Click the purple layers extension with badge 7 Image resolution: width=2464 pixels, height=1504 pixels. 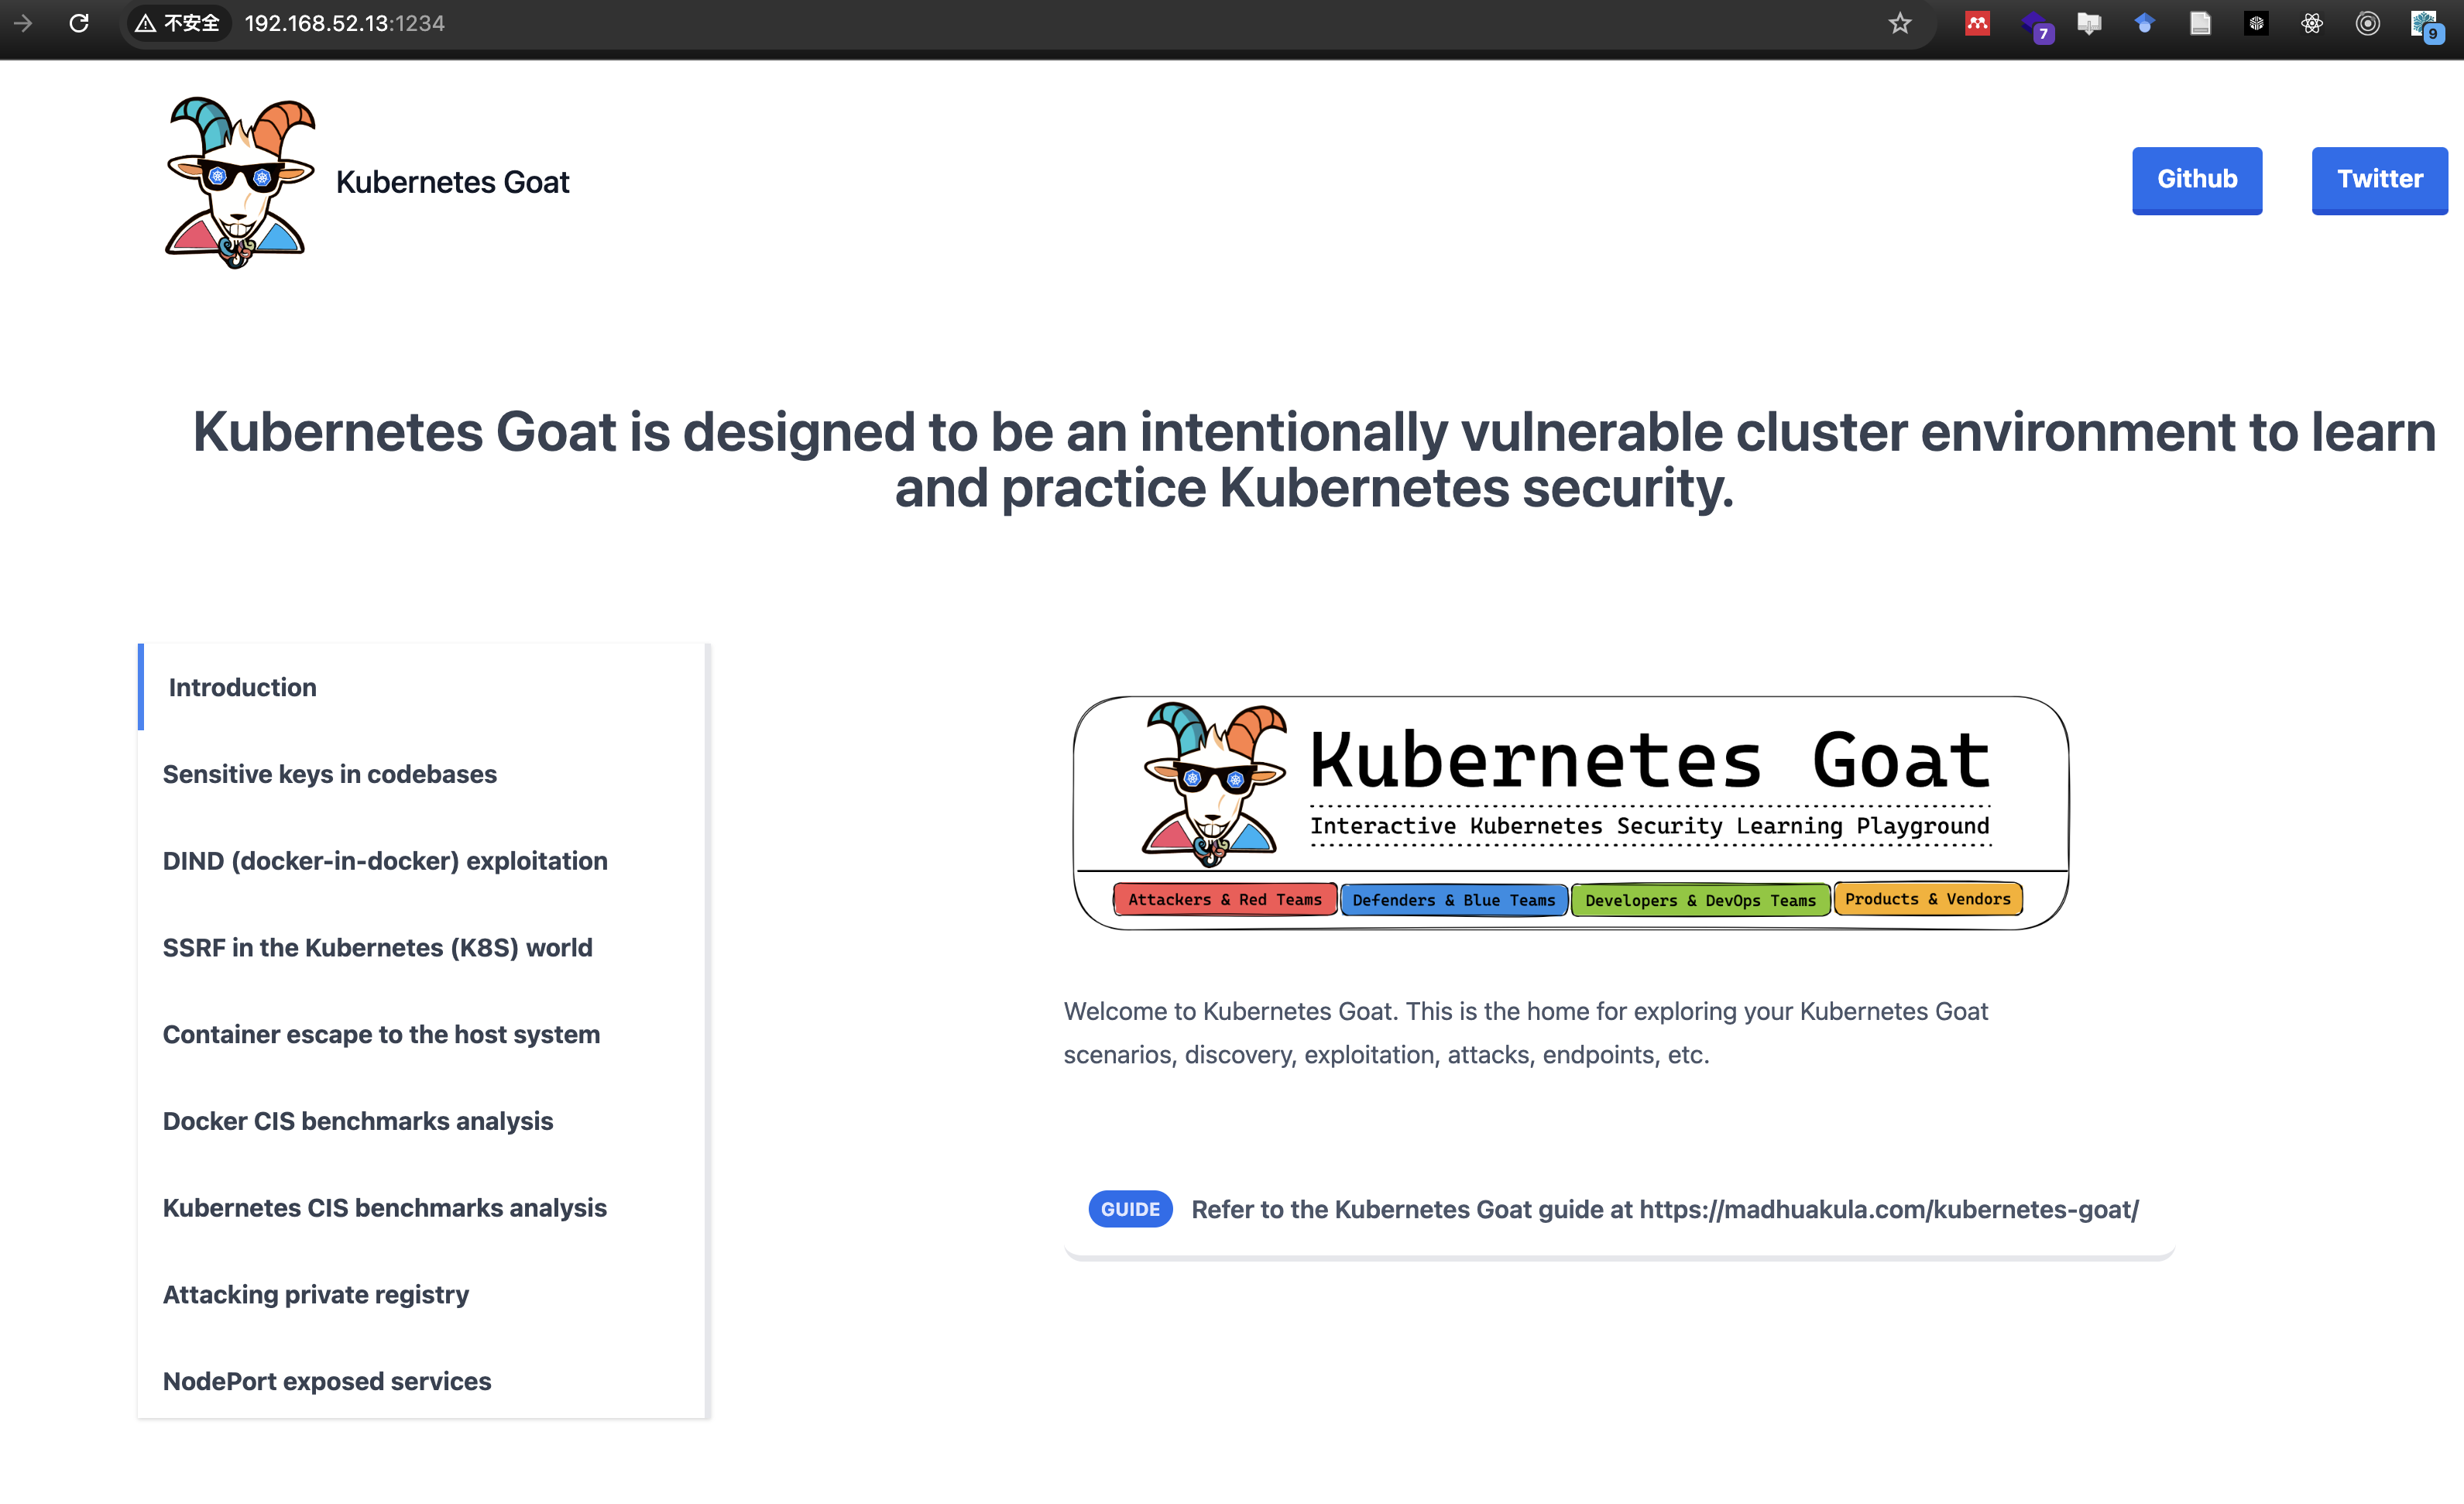(2035, 25)
